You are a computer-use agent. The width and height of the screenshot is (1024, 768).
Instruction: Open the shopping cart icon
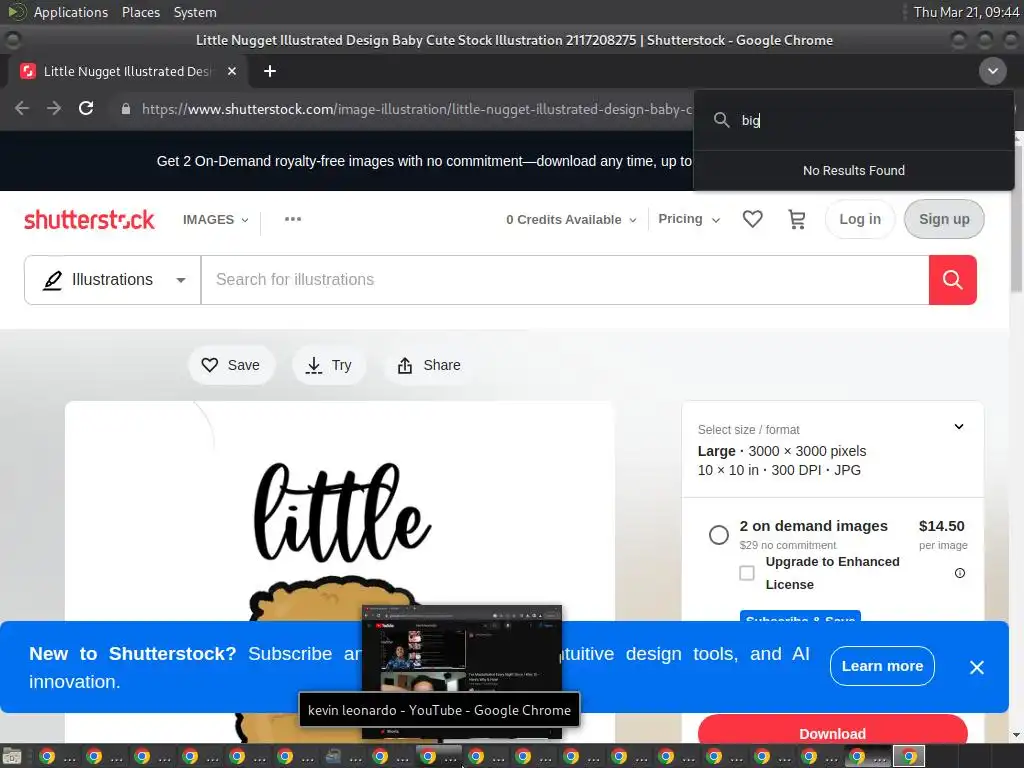pos(797,219)
